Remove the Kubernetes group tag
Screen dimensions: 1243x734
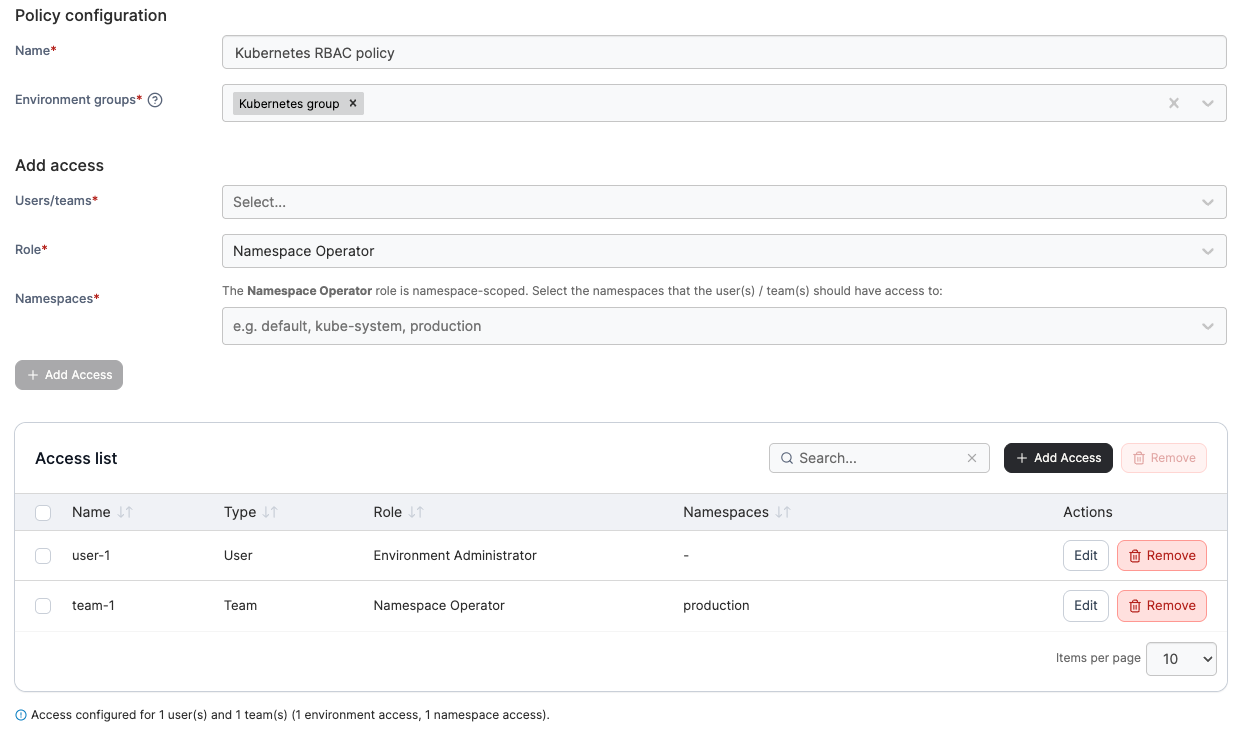pyautogui.click(x=353, y=103)
